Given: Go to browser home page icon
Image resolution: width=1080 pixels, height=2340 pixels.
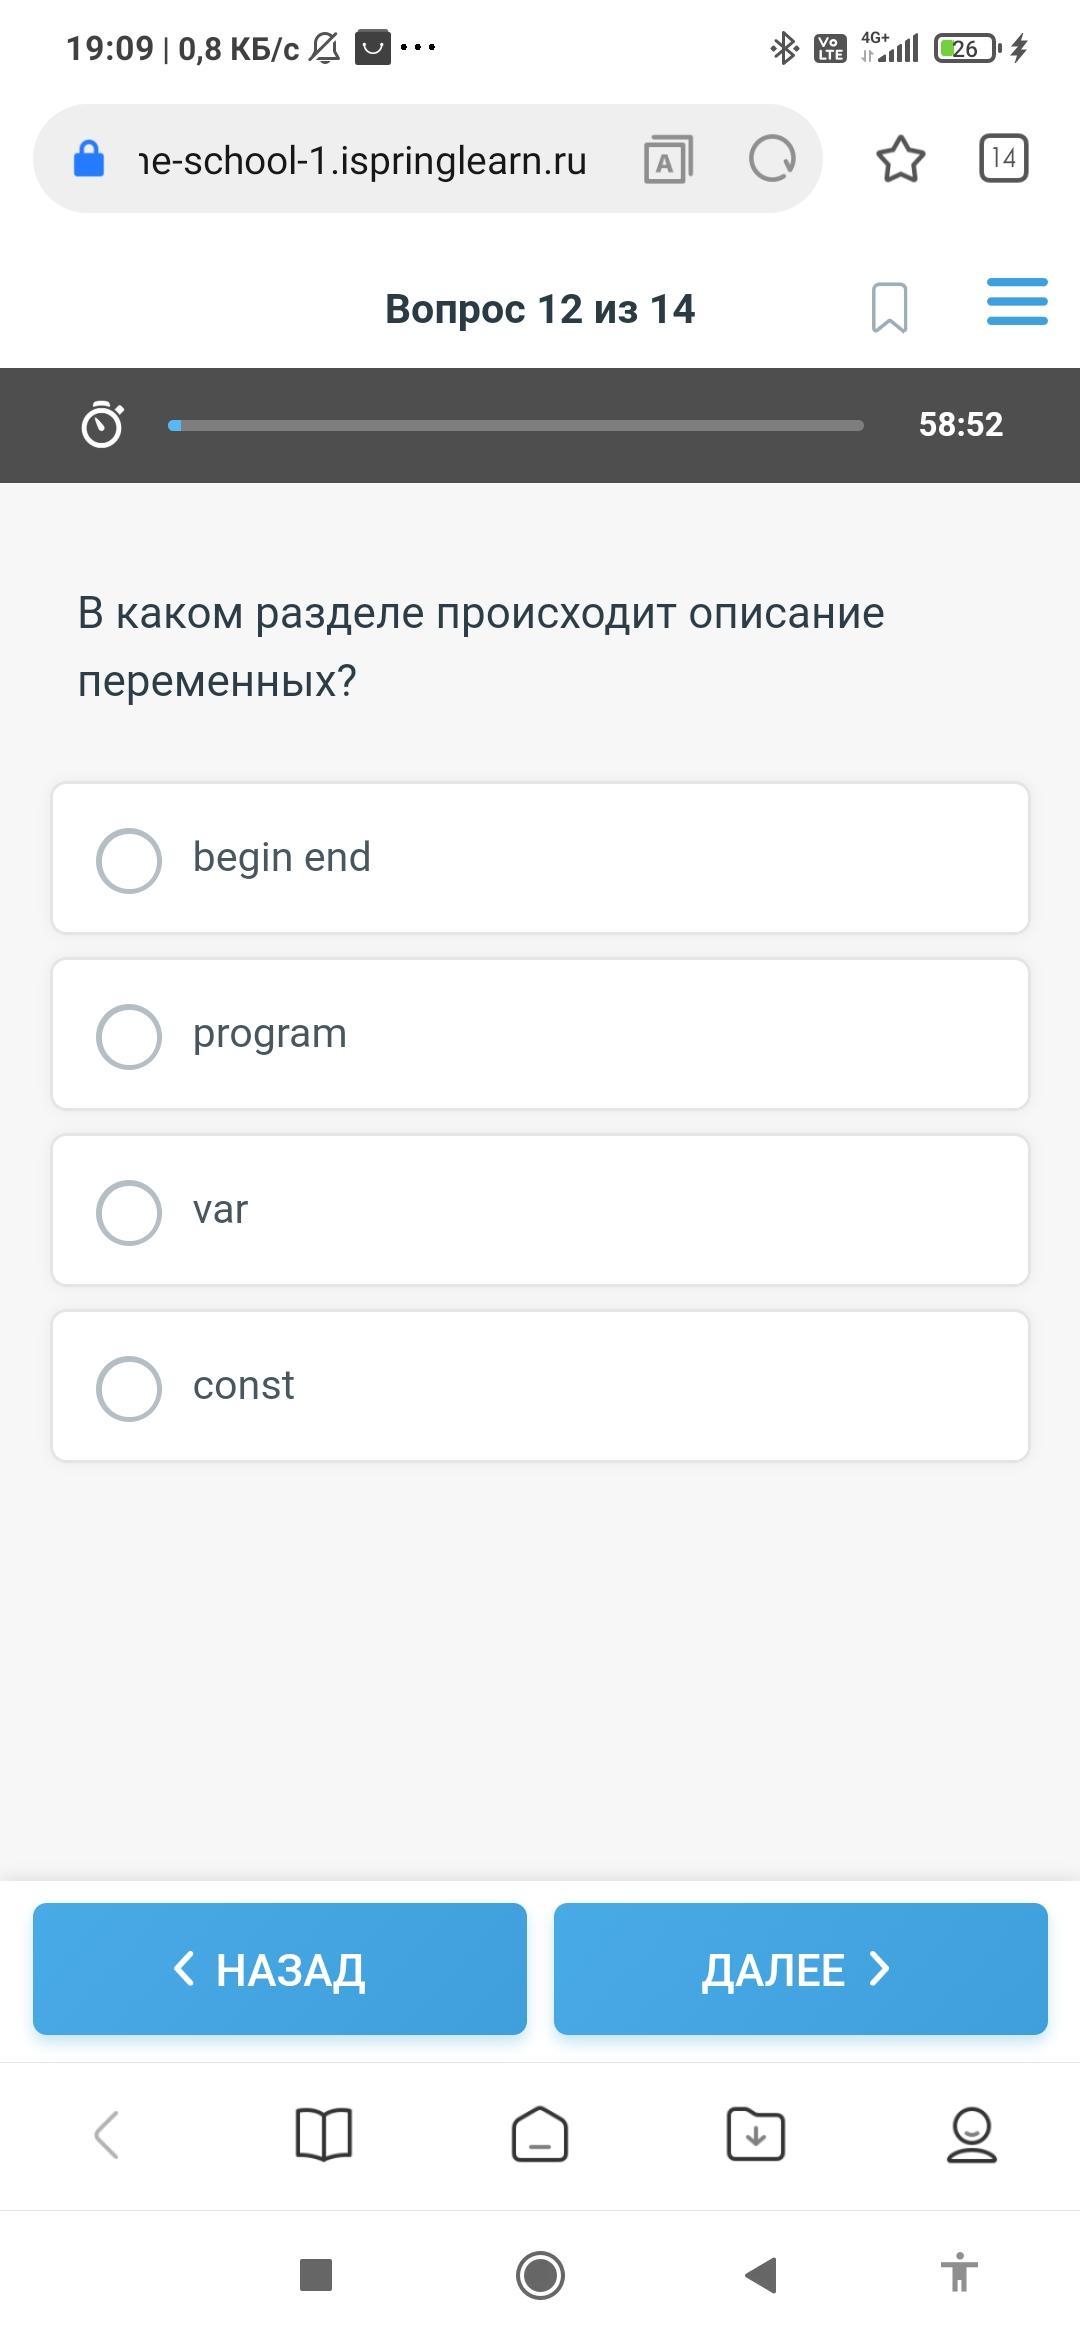Looking at the screenshot, I should click(540, 2134).
